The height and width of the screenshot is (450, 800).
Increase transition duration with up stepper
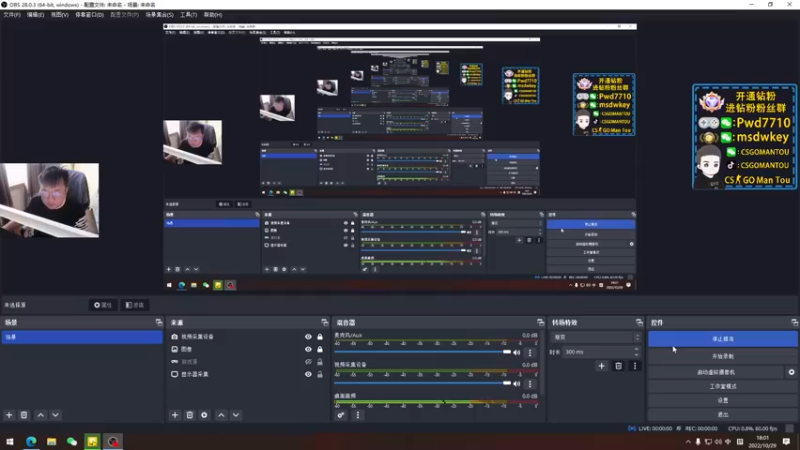pos(636,349)
